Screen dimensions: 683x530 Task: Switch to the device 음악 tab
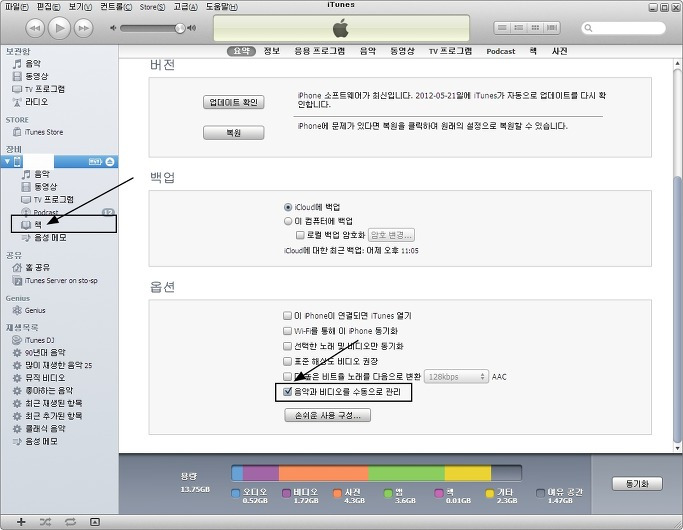[368, 51]
